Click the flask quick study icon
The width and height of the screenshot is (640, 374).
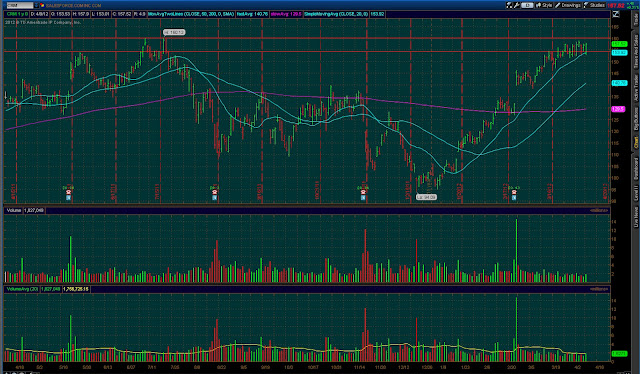point(509,5)
